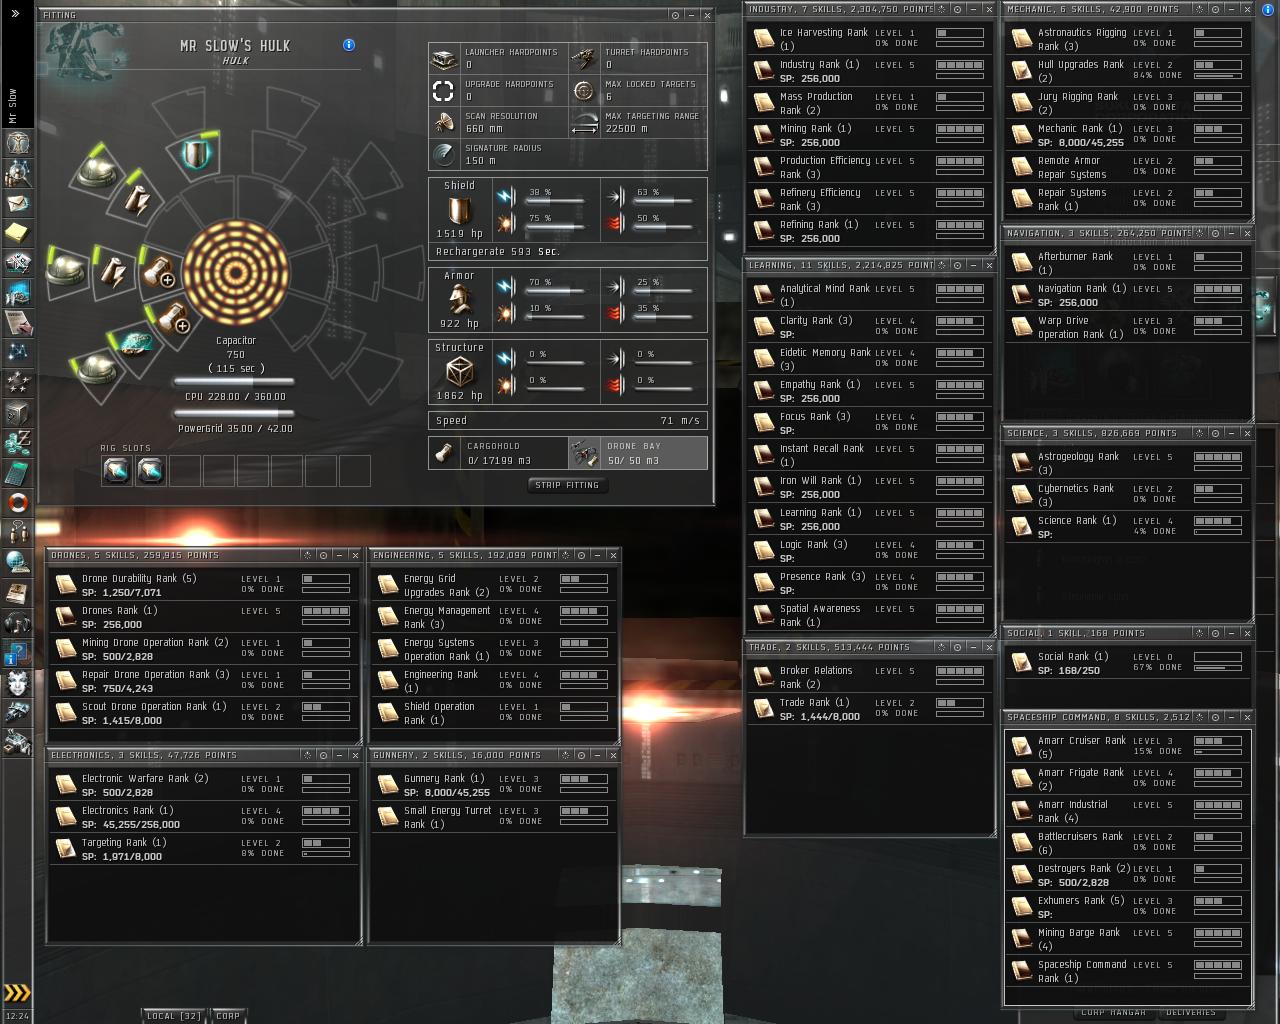
Task: Click the Upgrade Hardpoints icon
Action: 444,91
